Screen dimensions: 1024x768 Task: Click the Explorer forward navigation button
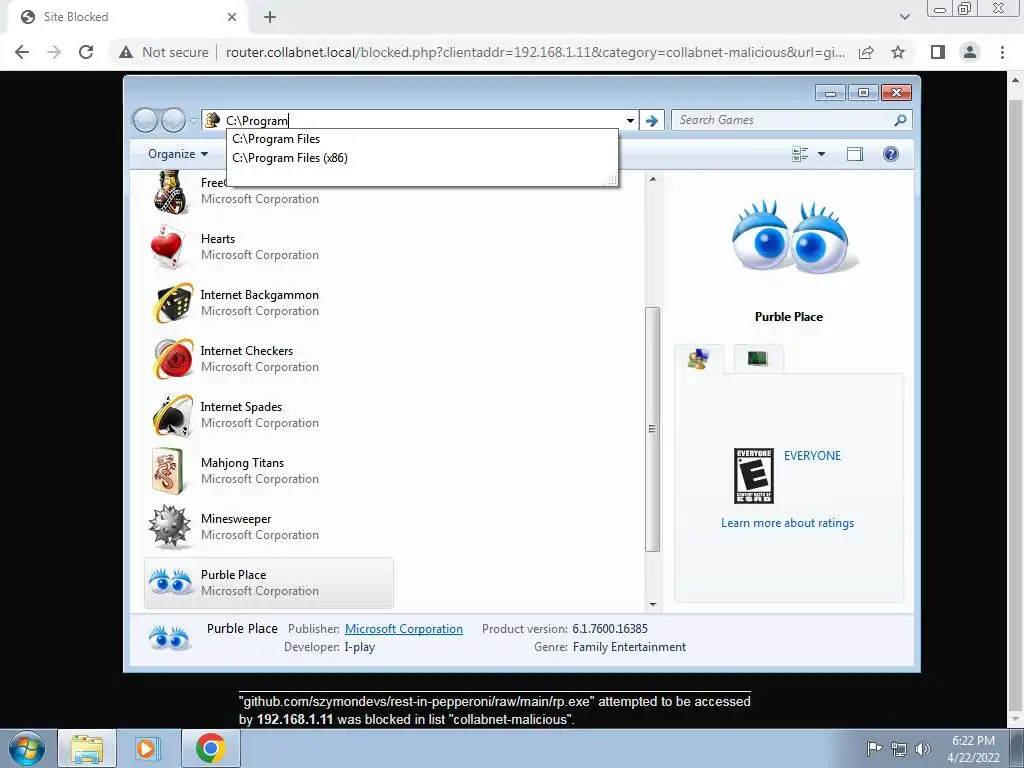coord(173,120)
